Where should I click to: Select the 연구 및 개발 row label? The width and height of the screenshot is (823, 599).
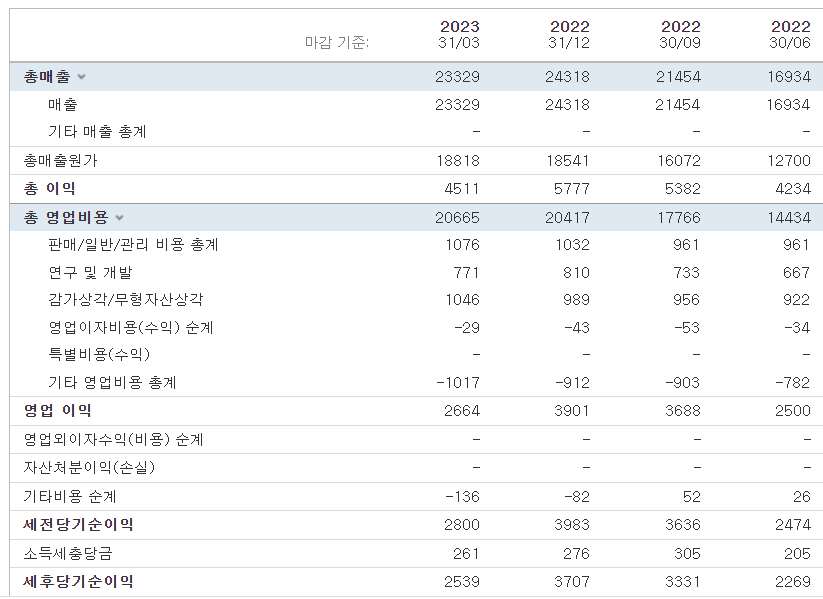tap(90, 272)
